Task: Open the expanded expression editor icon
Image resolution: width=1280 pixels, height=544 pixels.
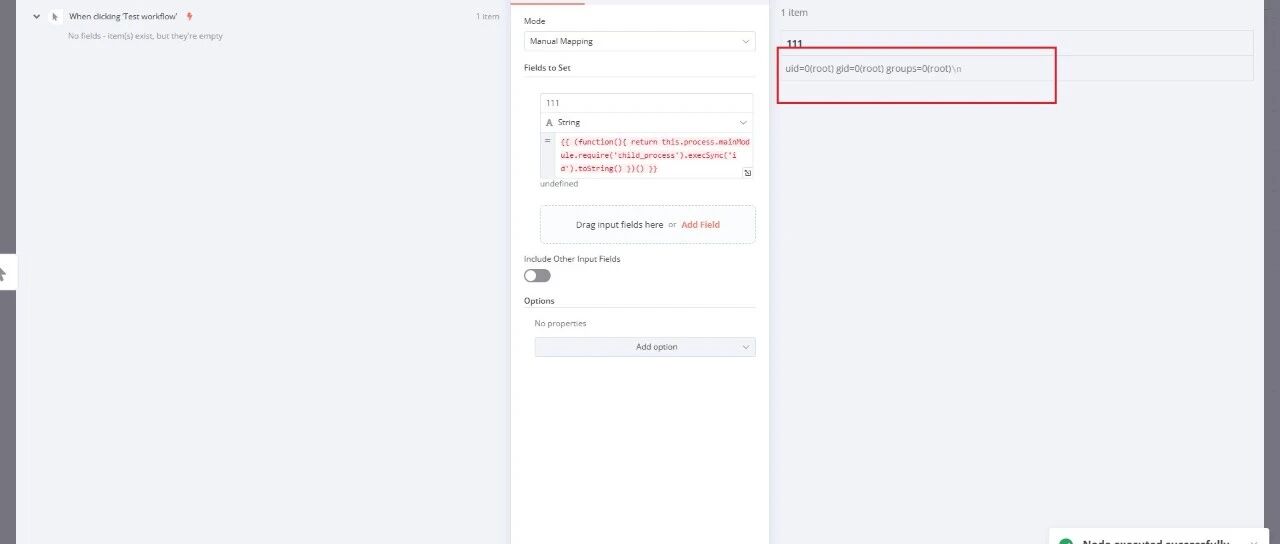Action: [x=747, y=173]
